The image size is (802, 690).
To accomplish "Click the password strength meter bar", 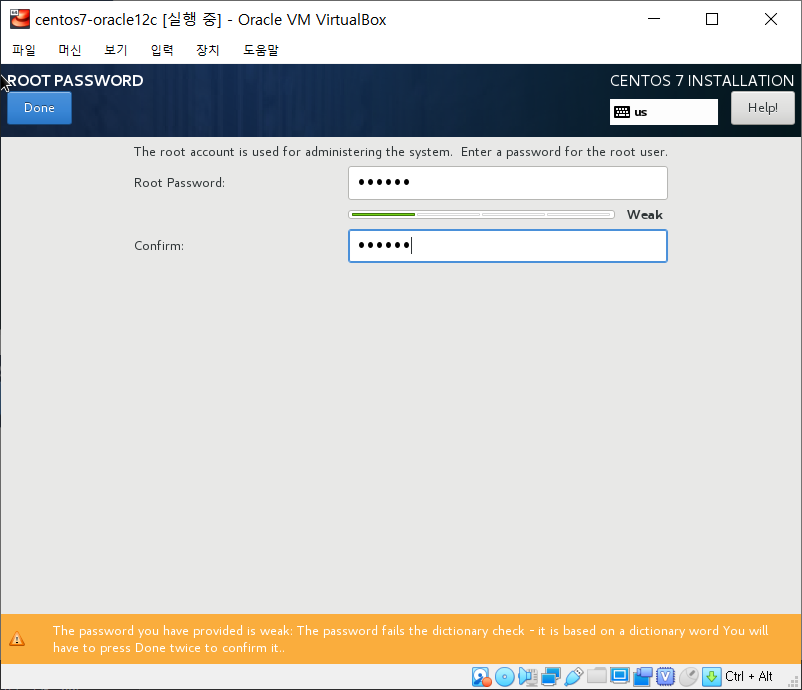I will pos(481,214).
